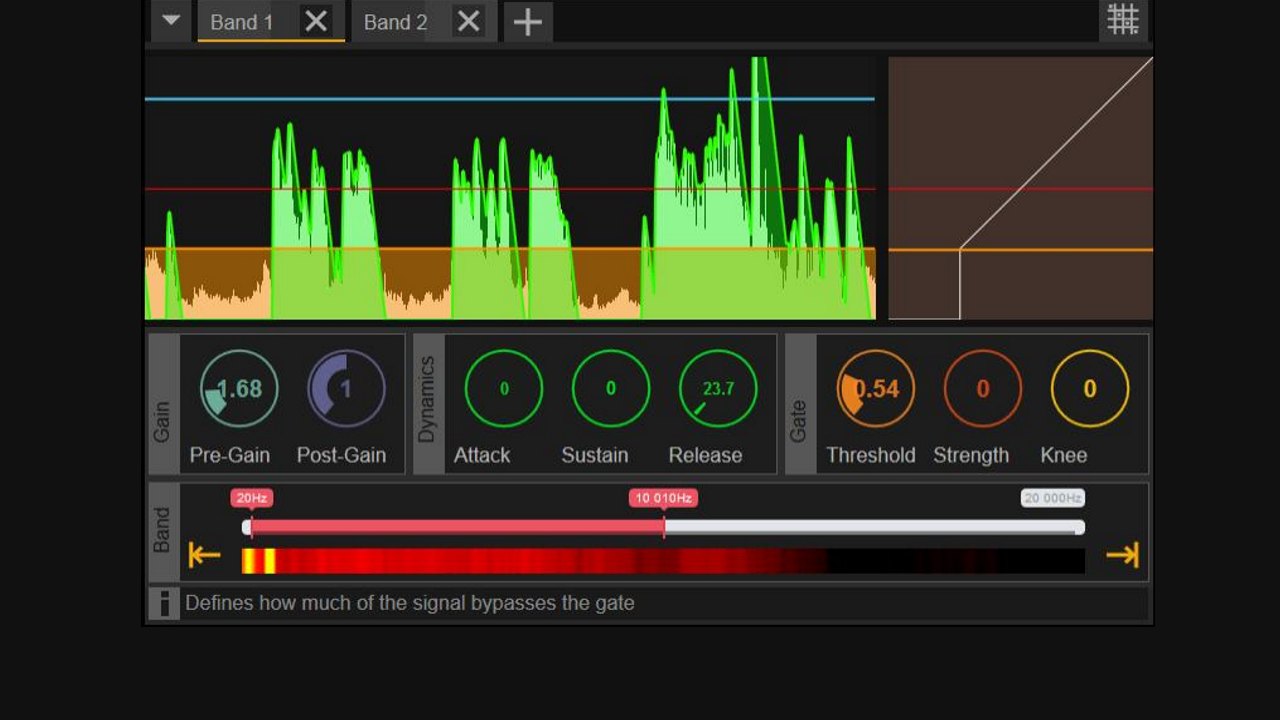Click the Post-Gain knob

(x=346, y=389)
